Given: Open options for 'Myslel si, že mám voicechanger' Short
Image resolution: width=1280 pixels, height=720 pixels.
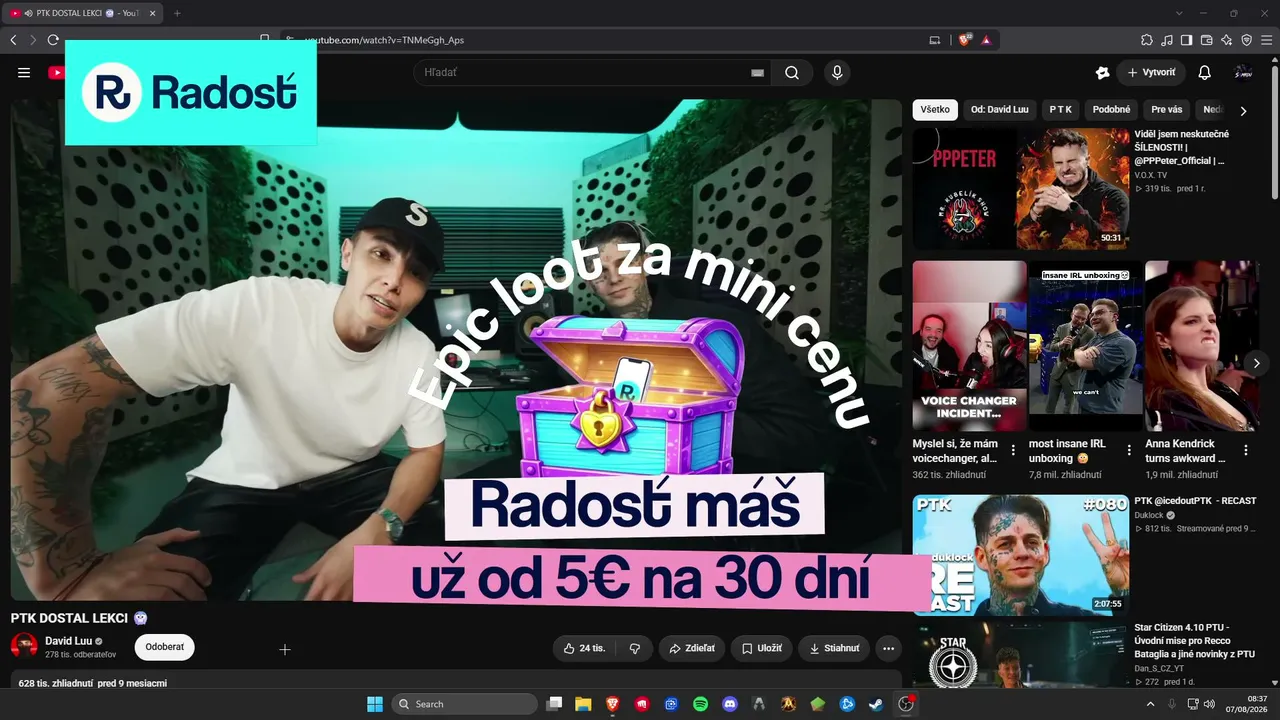Looking at the screenshot, I should coord(1013,450).
